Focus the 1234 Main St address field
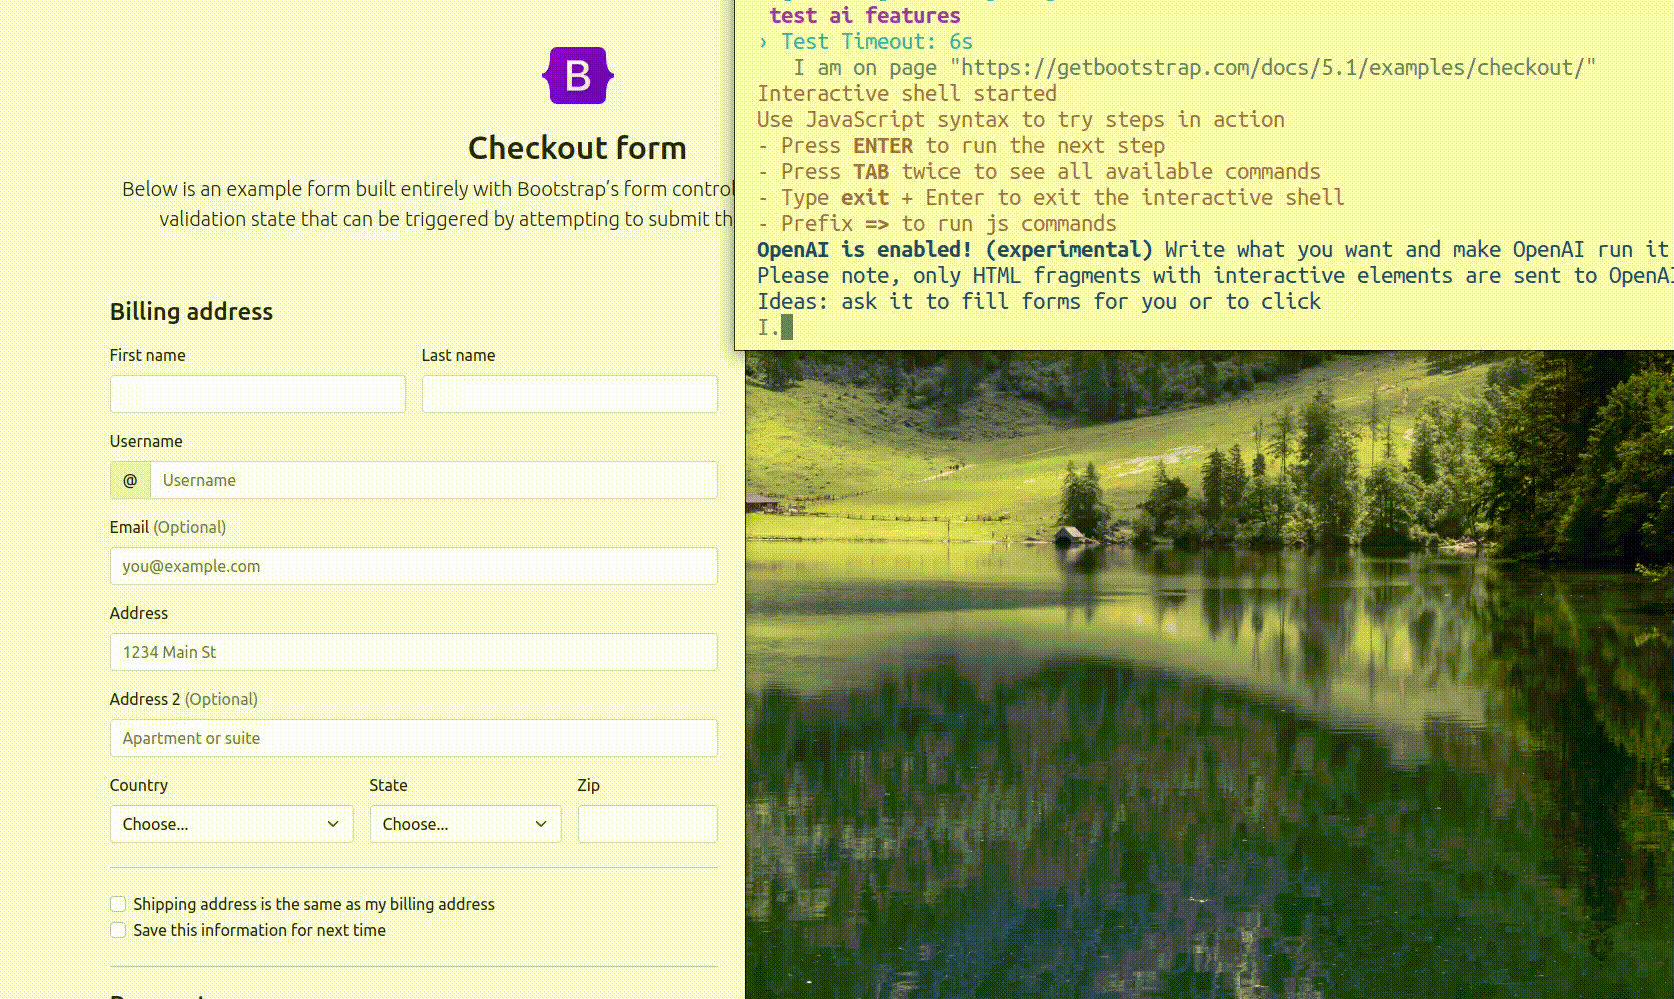The height and width of the screenshot is (999, 1674). coord(413,652)
